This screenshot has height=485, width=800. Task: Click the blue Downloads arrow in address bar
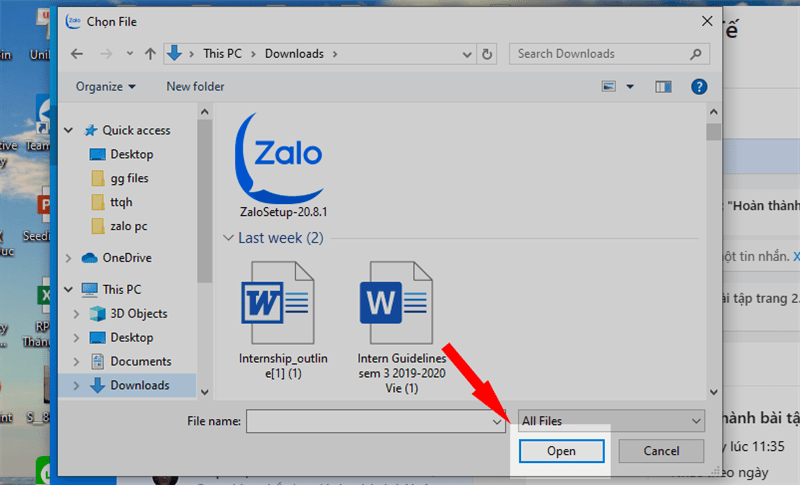[174, 53]
